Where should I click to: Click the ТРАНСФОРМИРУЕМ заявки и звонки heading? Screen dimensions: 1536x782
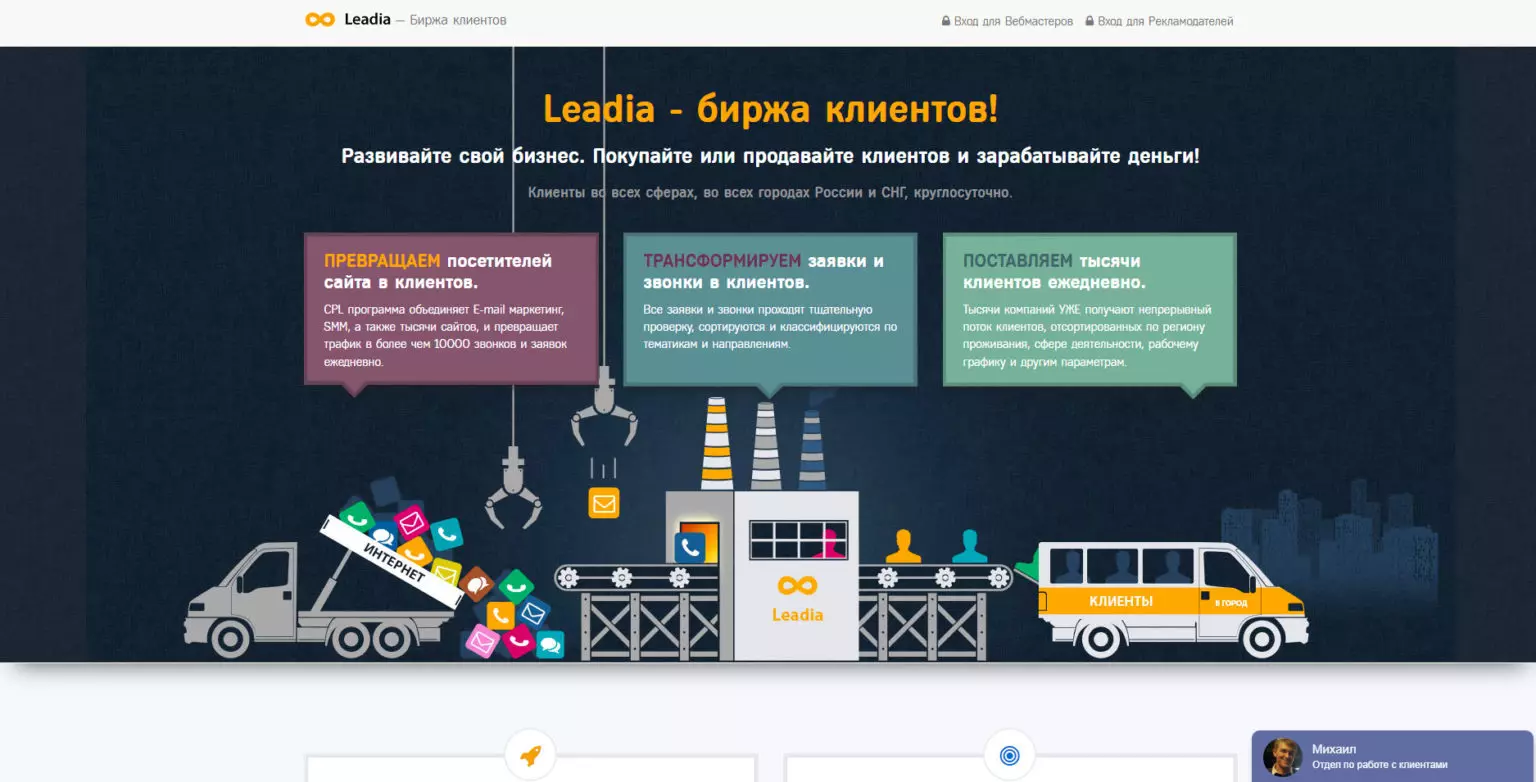coord(763,271)
